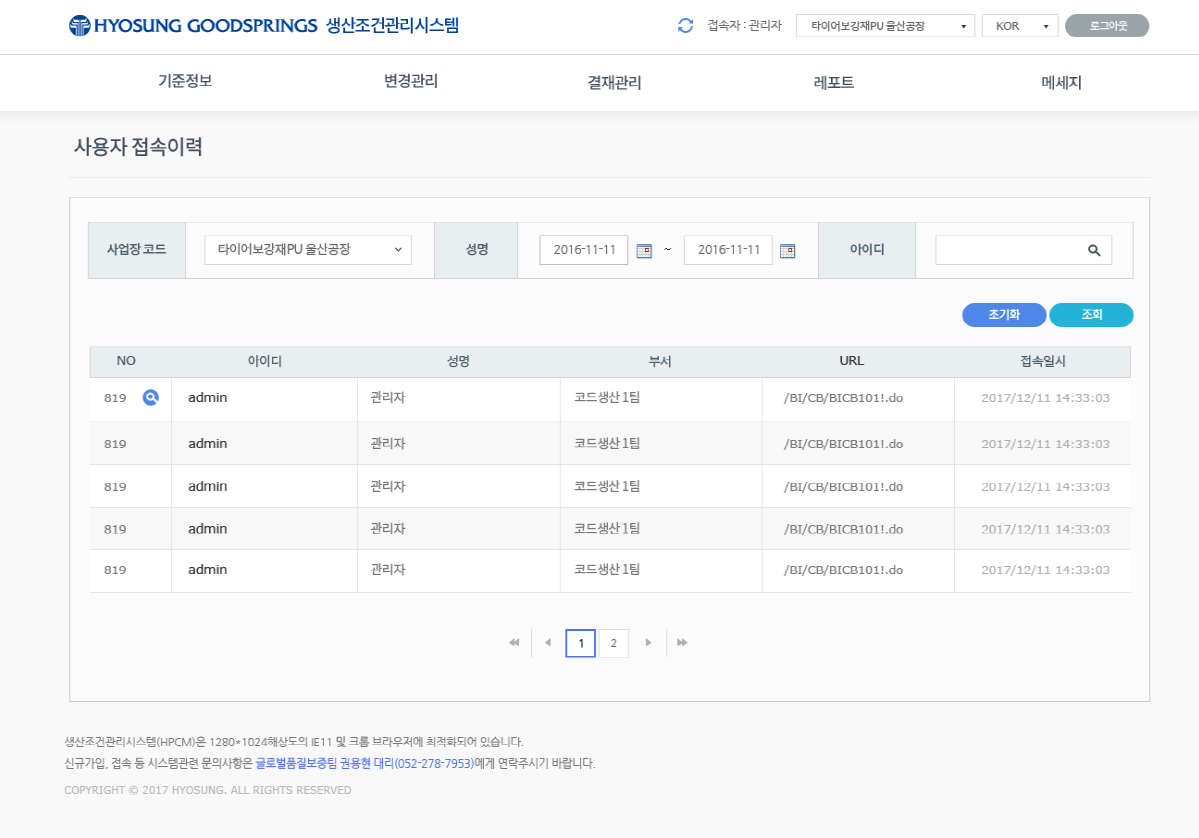1199x838 pixels.
Task: Open the 레포트 menu
Action: (834, 83)
